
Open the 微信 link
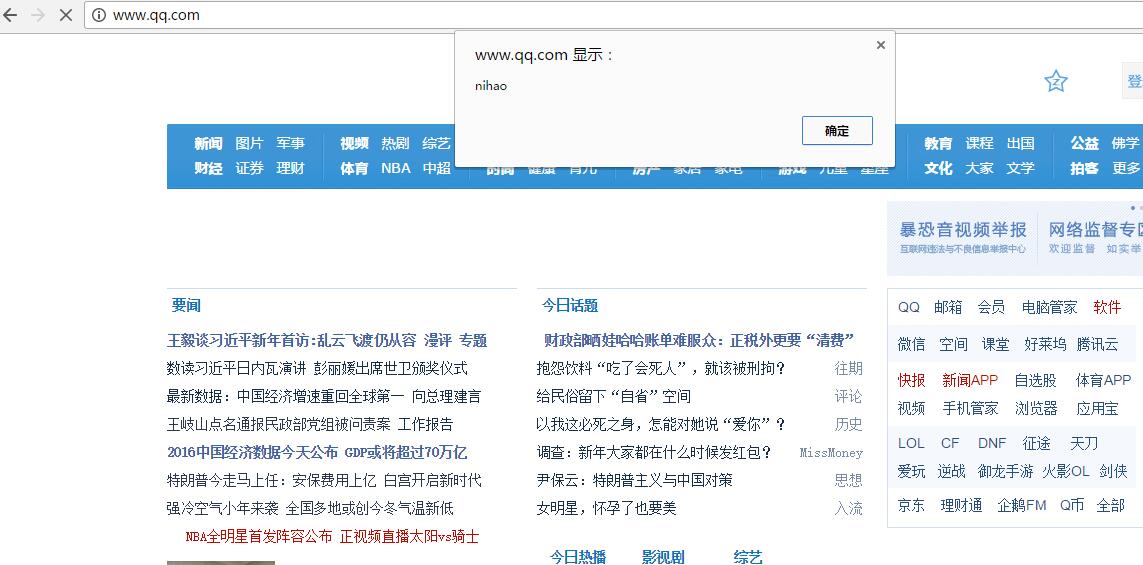(x=911, y=344)
